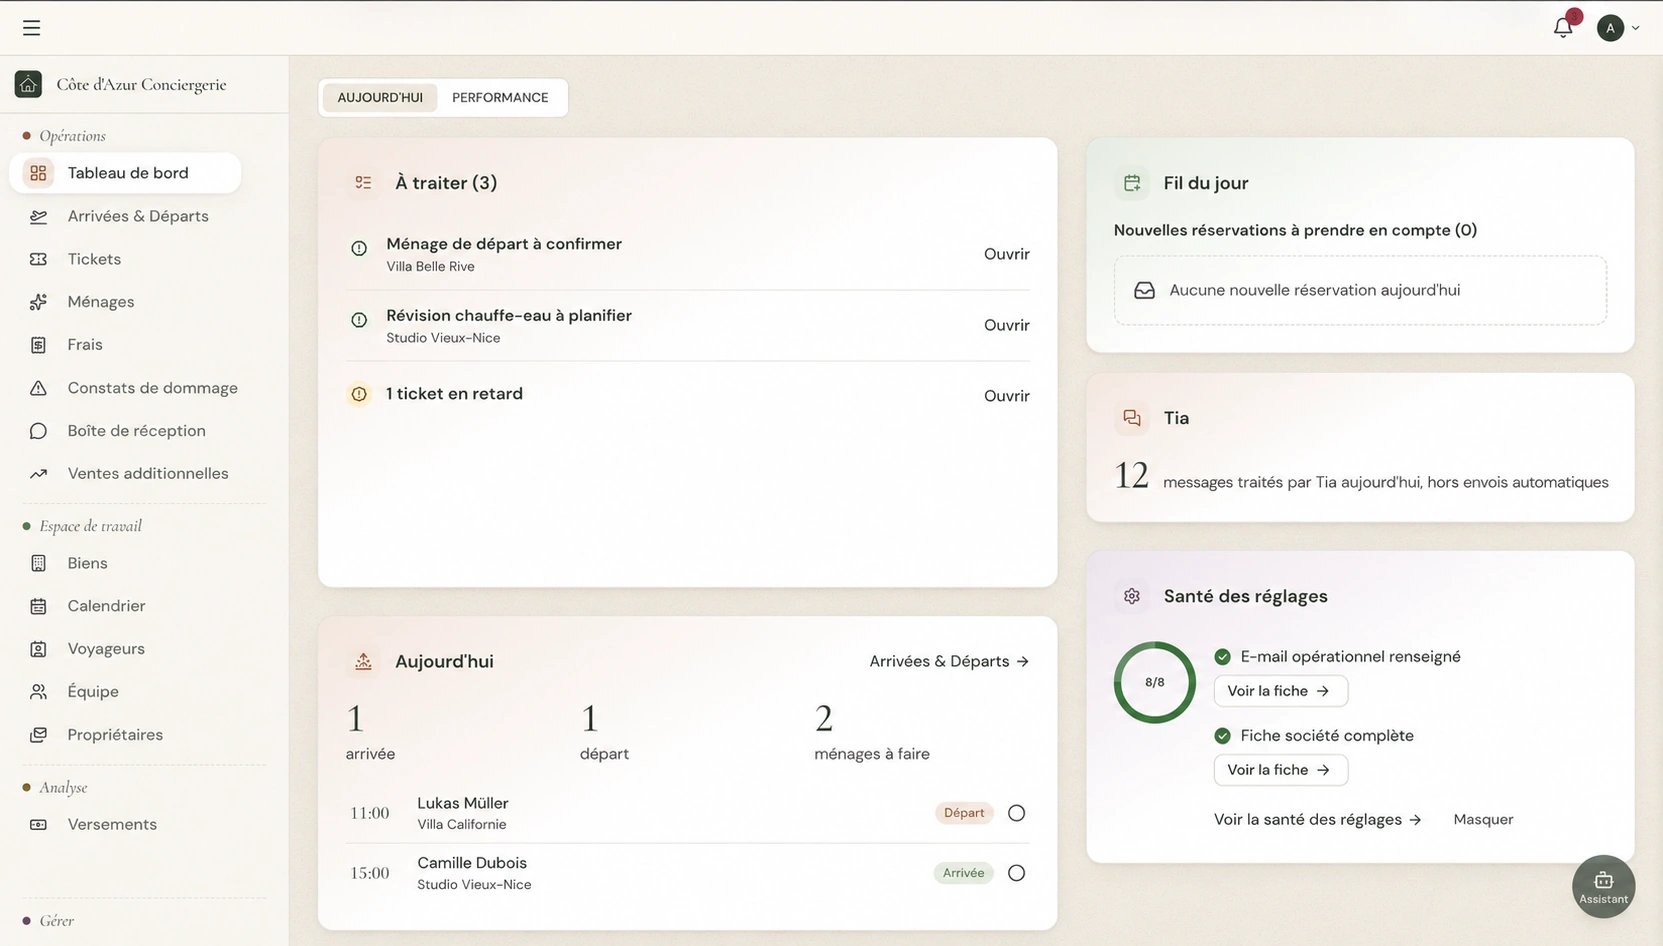The image size is (1663, 946).
Task: Click the Ventes additionnelles trend icon
Action: pyautogui.click(x=38, y=474)
